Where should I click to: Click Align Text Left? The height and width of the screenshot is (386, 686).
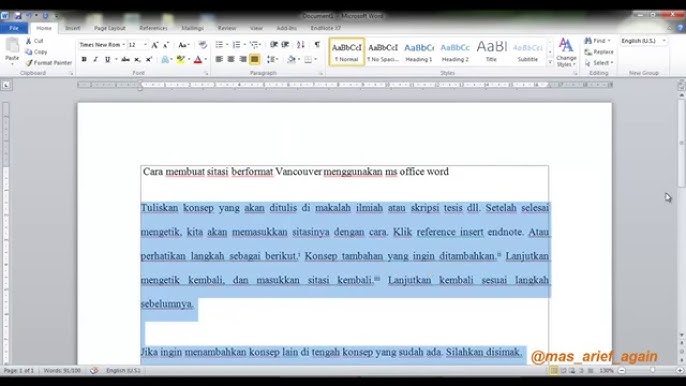219,59
